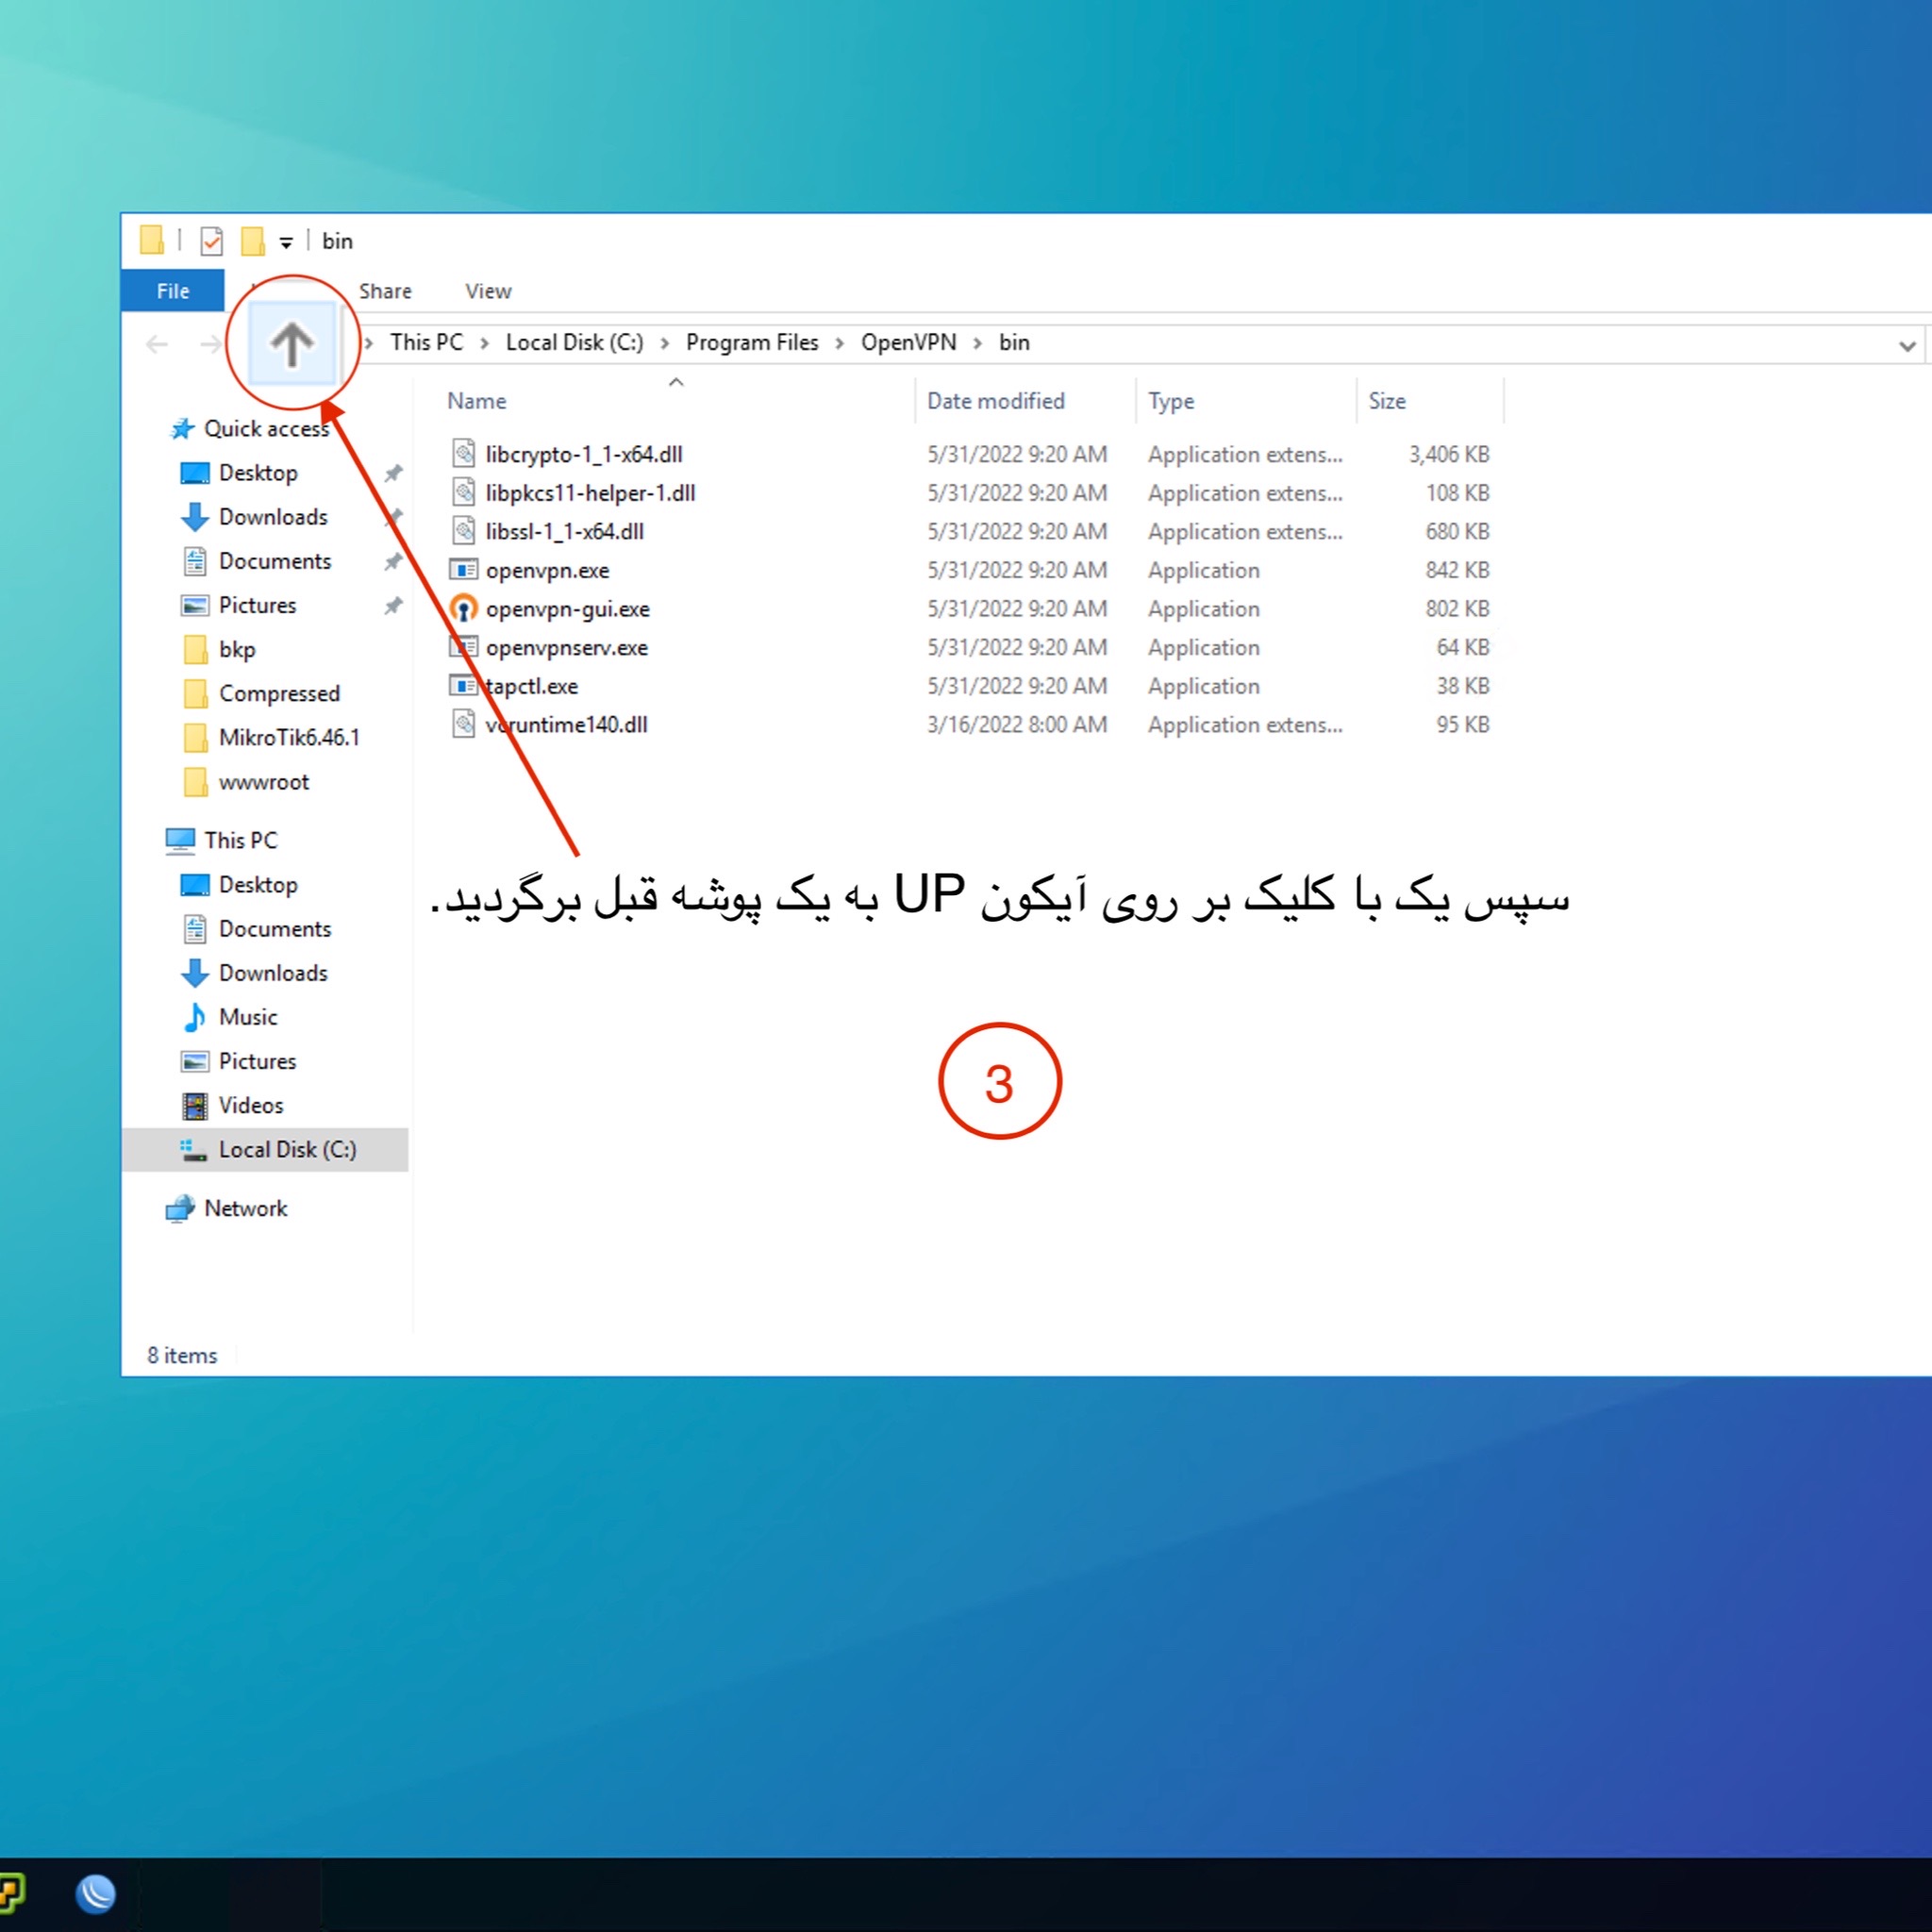
Task: Open address bar history dropdown arrow
Action: (x=1907, y=346)
